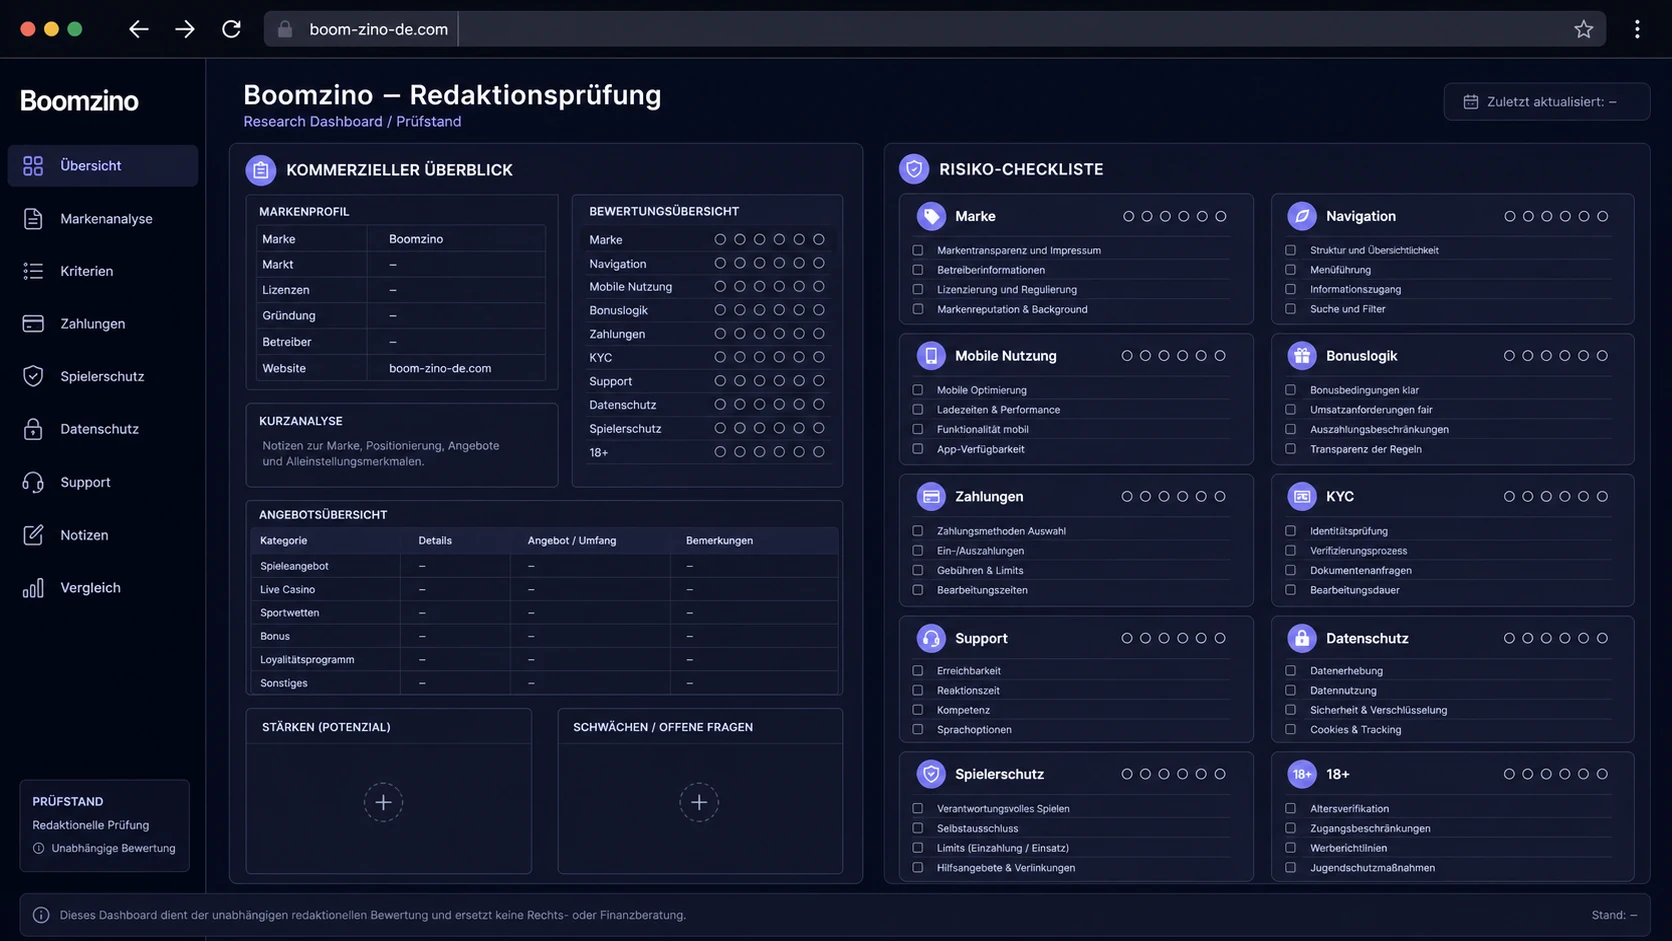The width and height of the screenshot is (1672, 941).
Task: Select Vergleich in the sidebar
Action: (103, 588)
